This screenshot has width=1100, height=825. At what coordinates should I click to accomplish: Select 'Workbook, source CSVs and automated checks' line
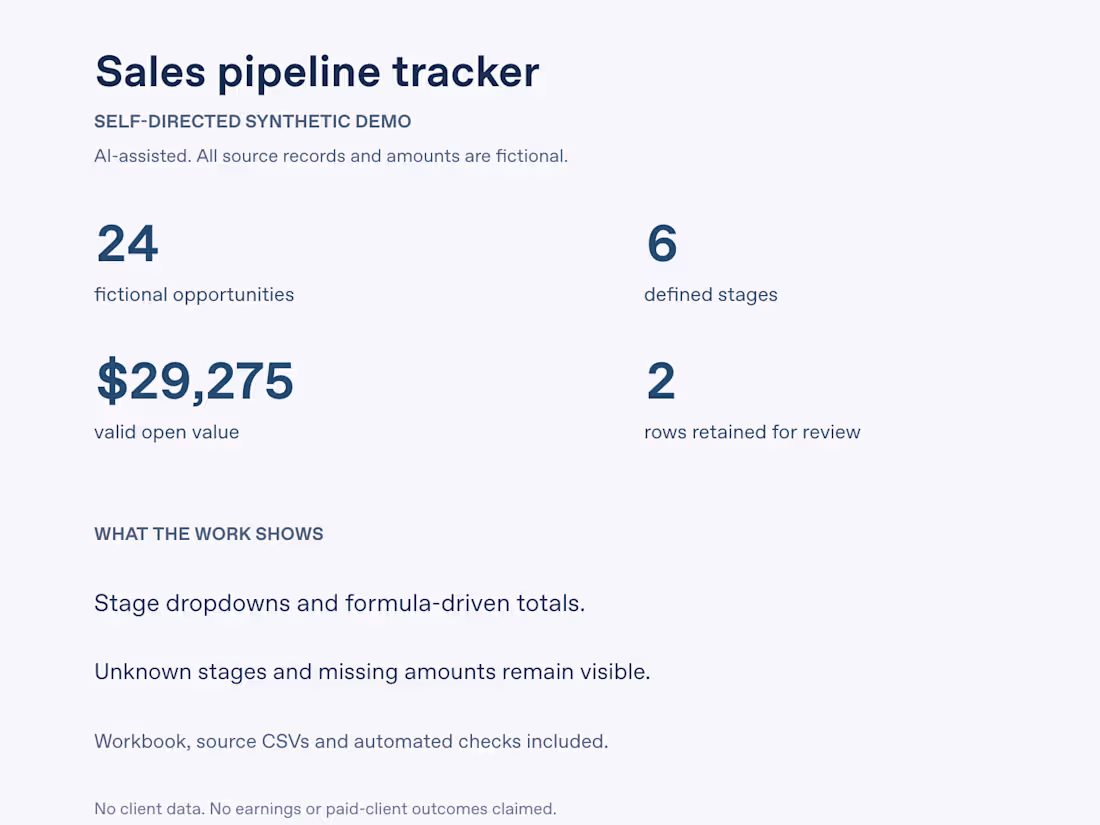[351, 742]
